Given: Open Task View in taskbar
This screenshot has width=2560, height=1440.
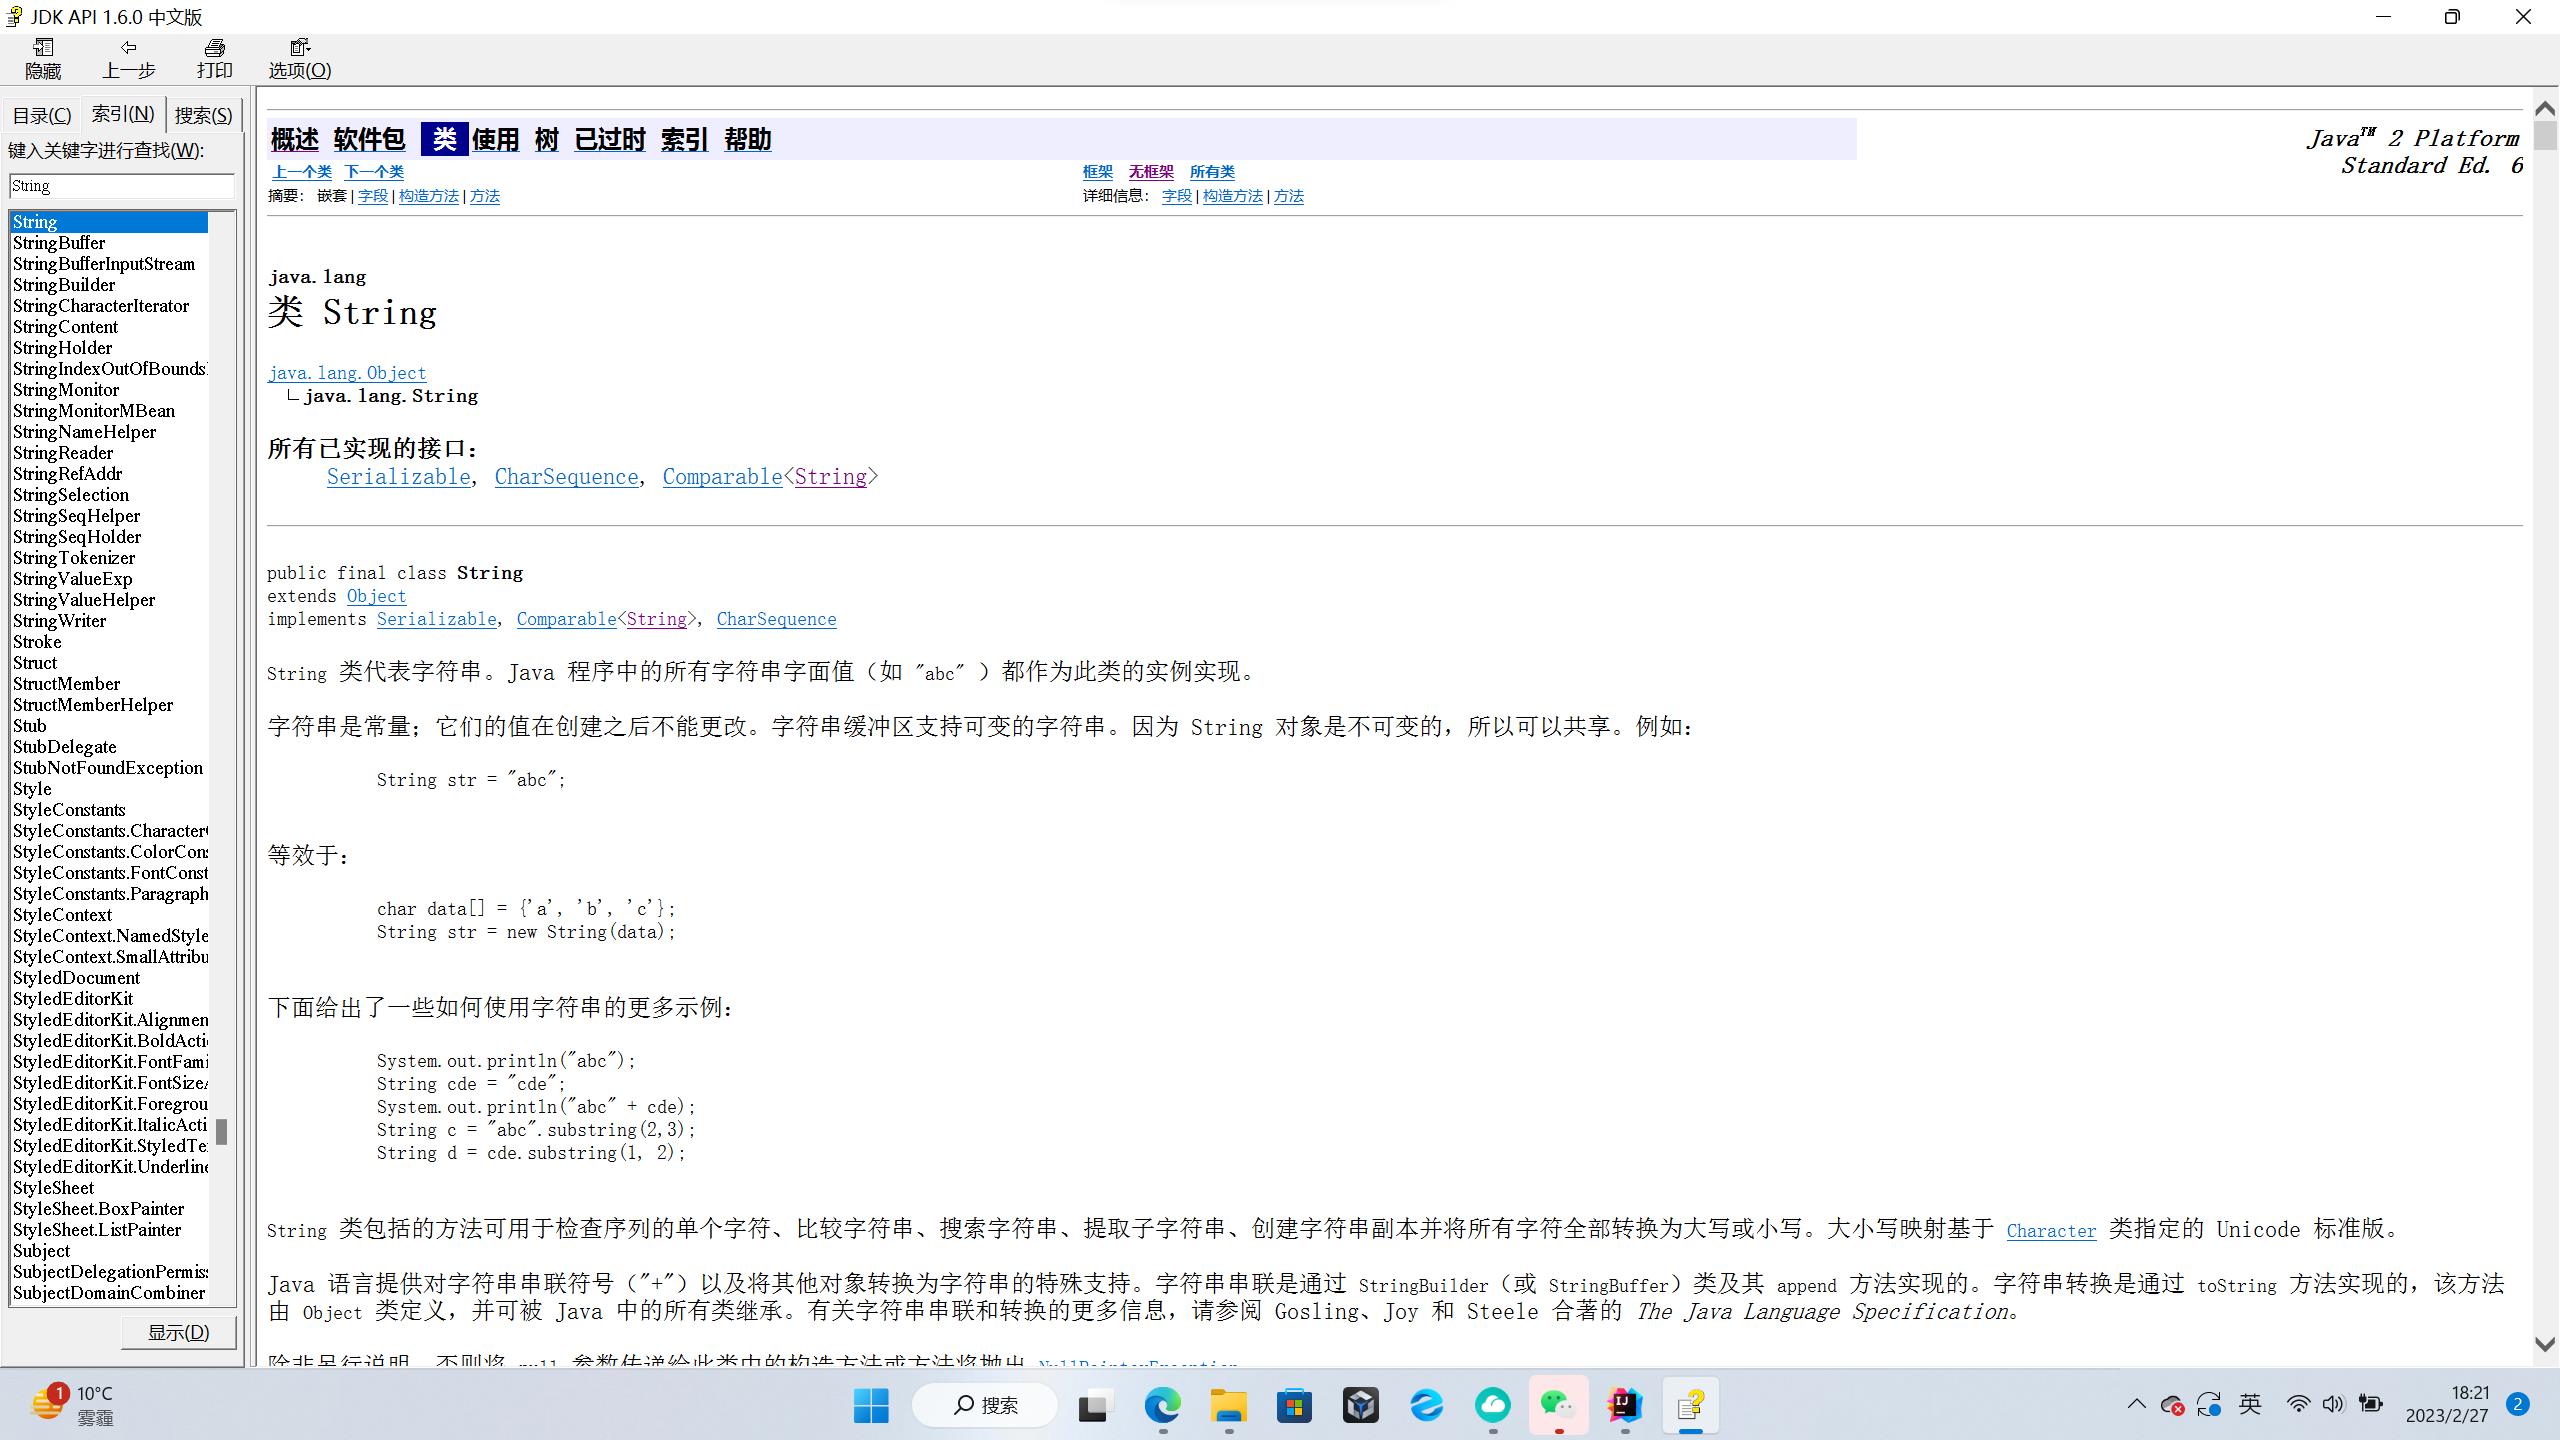Looking at the screenshot, I should click(1095, 1405).
